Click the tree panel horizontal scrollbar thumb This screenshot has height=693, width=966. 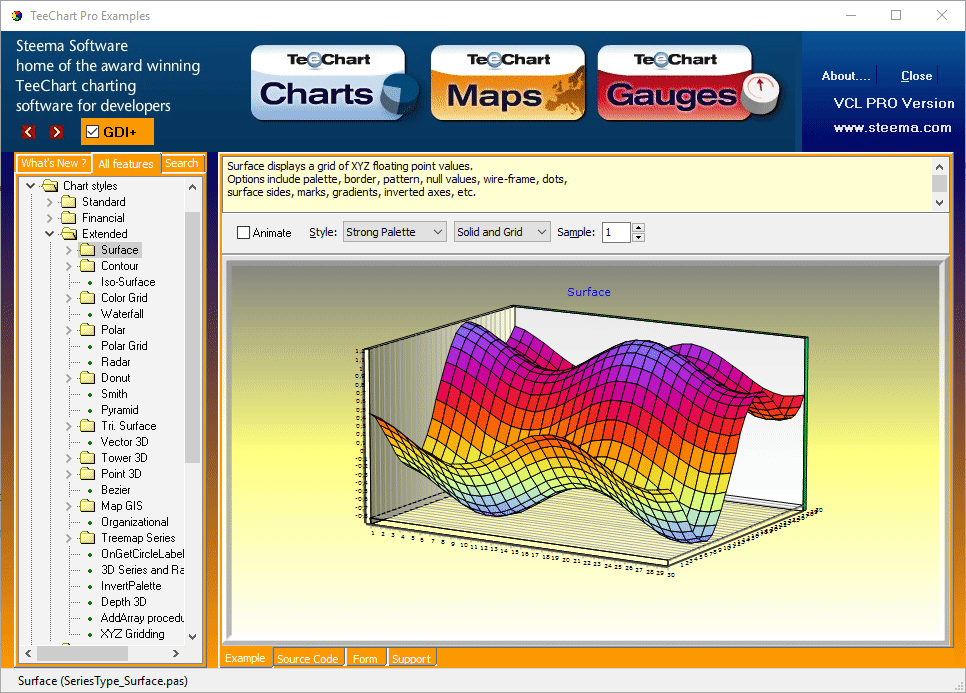pos(85,653)
